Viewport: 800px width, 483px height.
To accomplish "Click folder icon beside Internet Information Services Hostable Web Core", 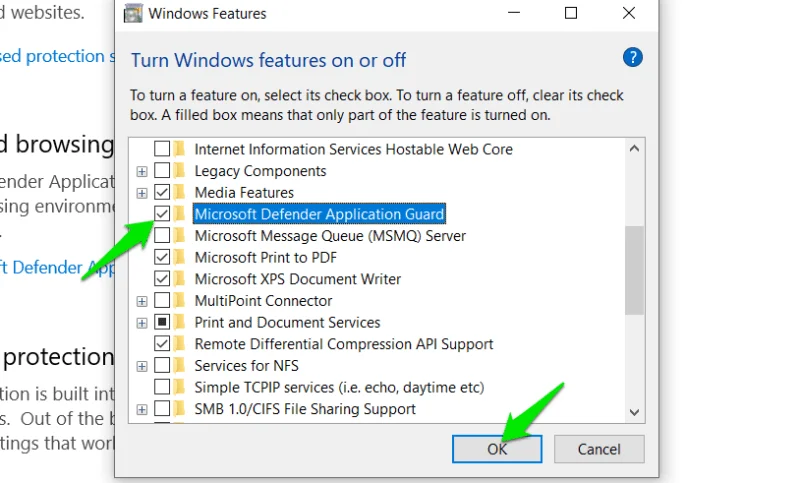I will point(179,149).
